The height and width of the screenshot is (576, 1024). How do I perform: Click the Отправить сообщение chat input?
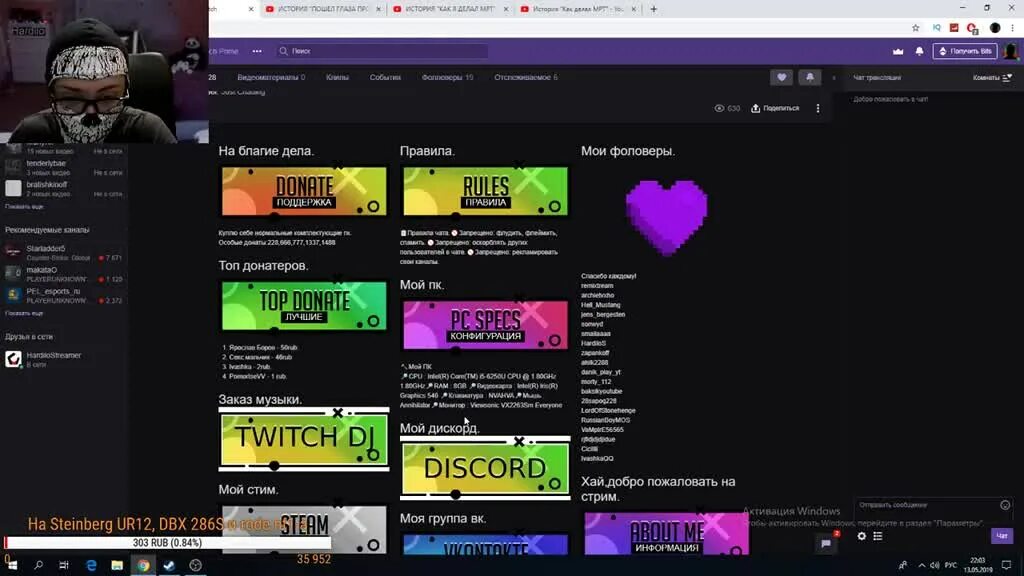927,505
